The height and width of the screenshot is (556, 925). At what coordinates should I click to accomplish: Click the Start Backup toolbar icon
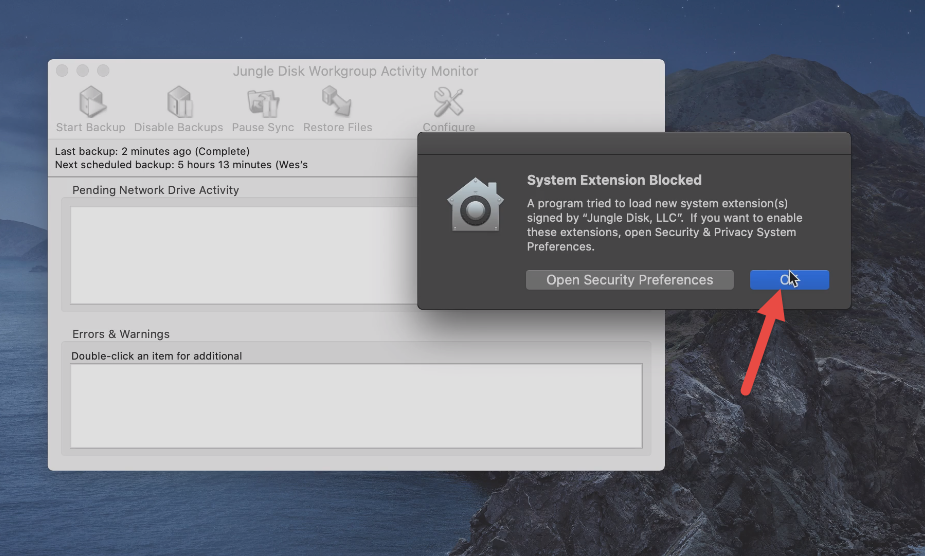[x=92, y=102]
